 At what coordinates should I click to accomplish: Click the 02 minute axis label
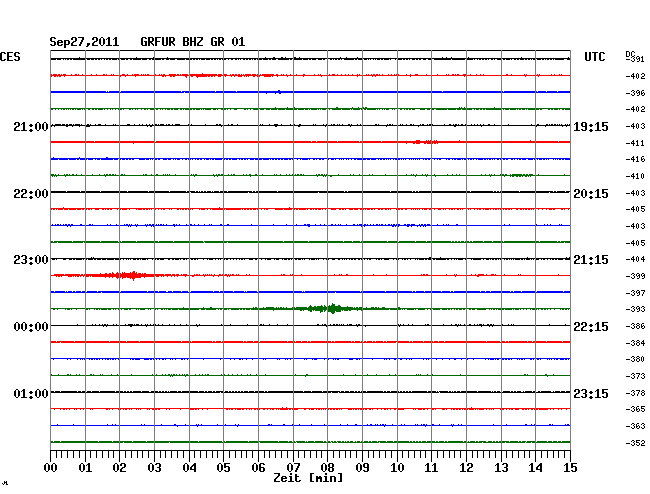point(119,467)
